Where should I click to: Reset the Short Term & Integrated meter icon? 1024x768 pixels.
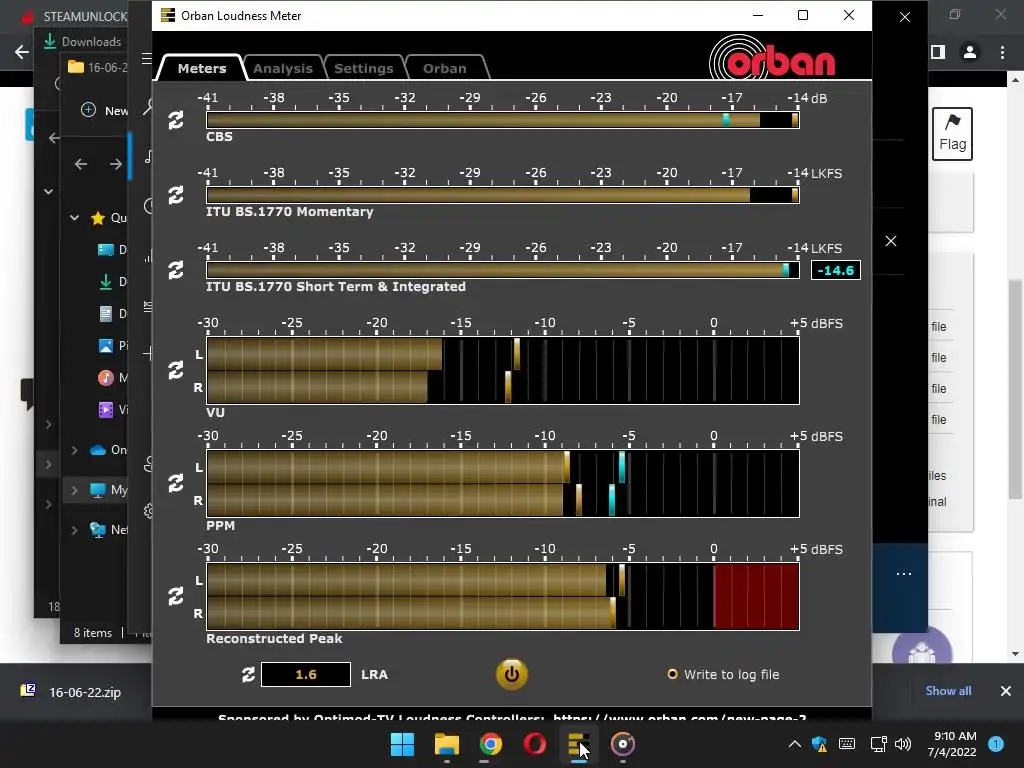coord(176,270)
